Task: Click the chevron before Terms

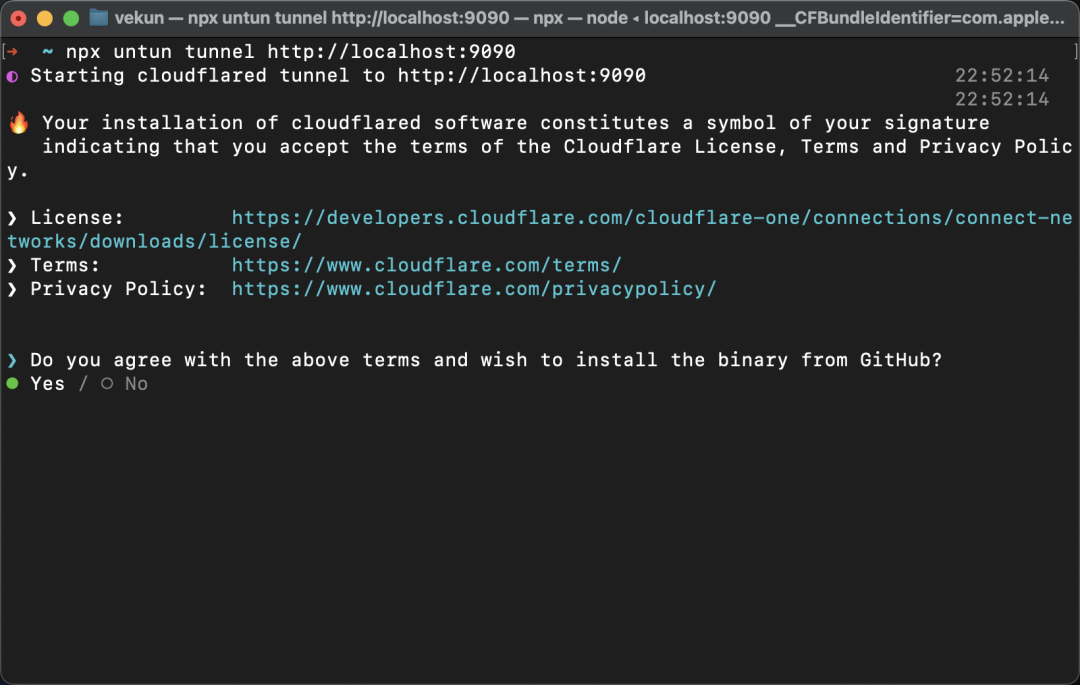Action: point(12,266)
